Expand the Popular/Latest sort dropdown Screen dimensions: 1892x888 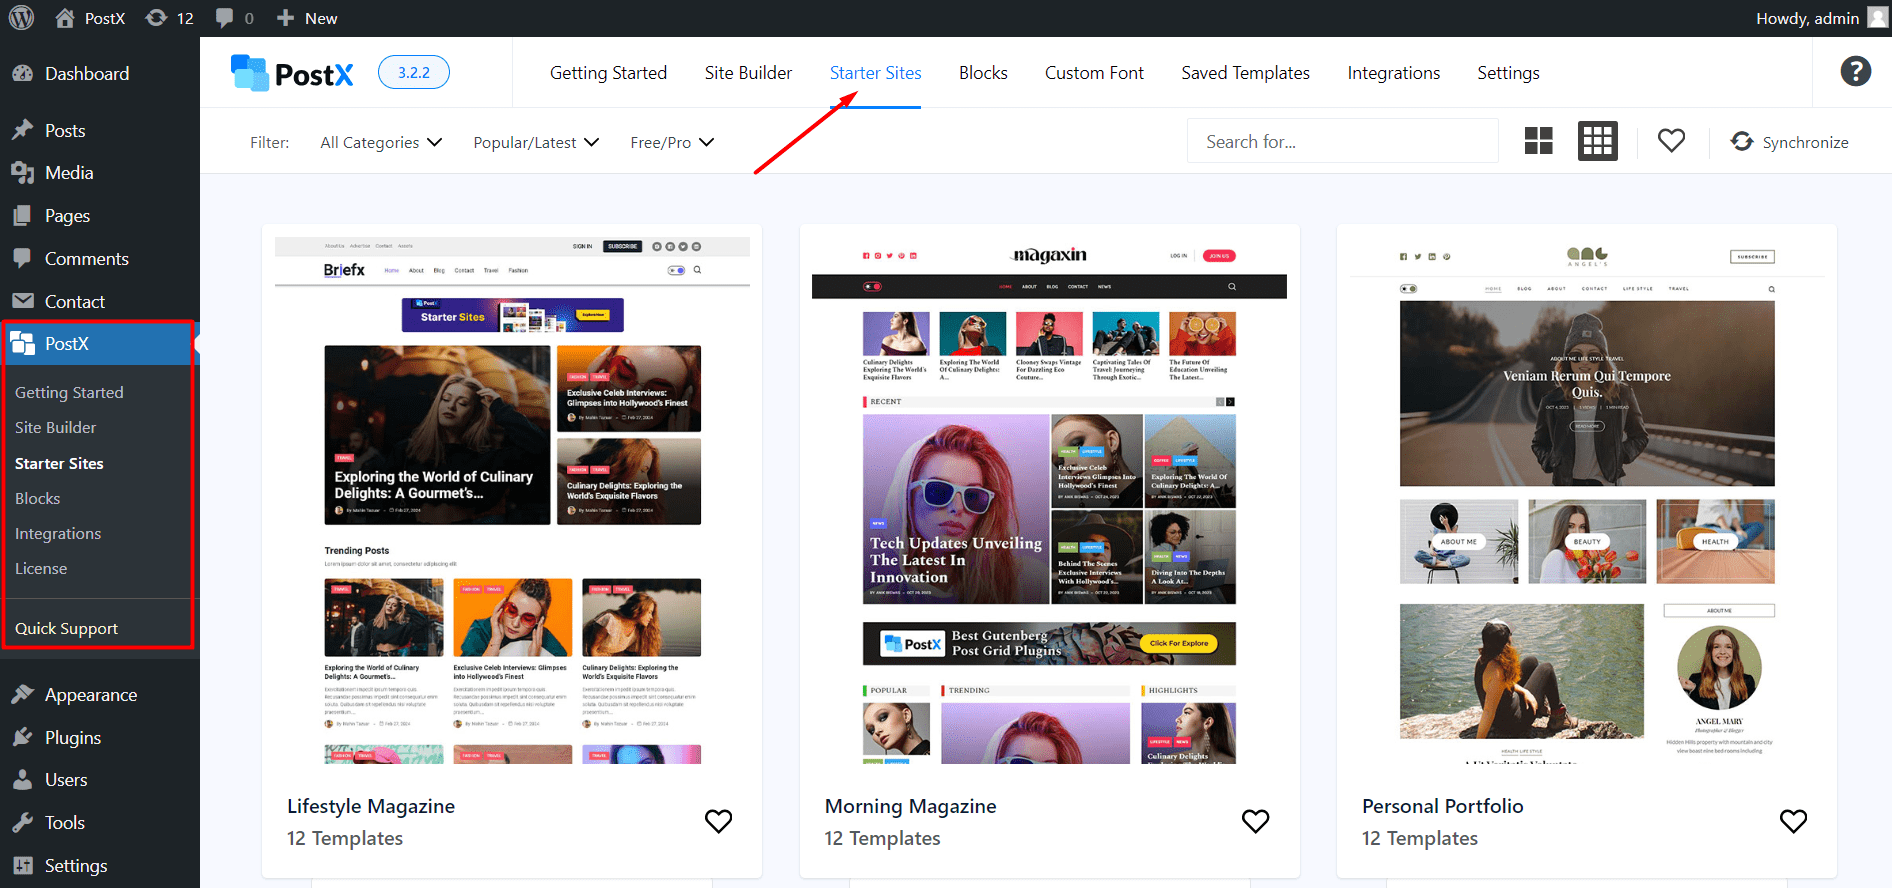536,142
